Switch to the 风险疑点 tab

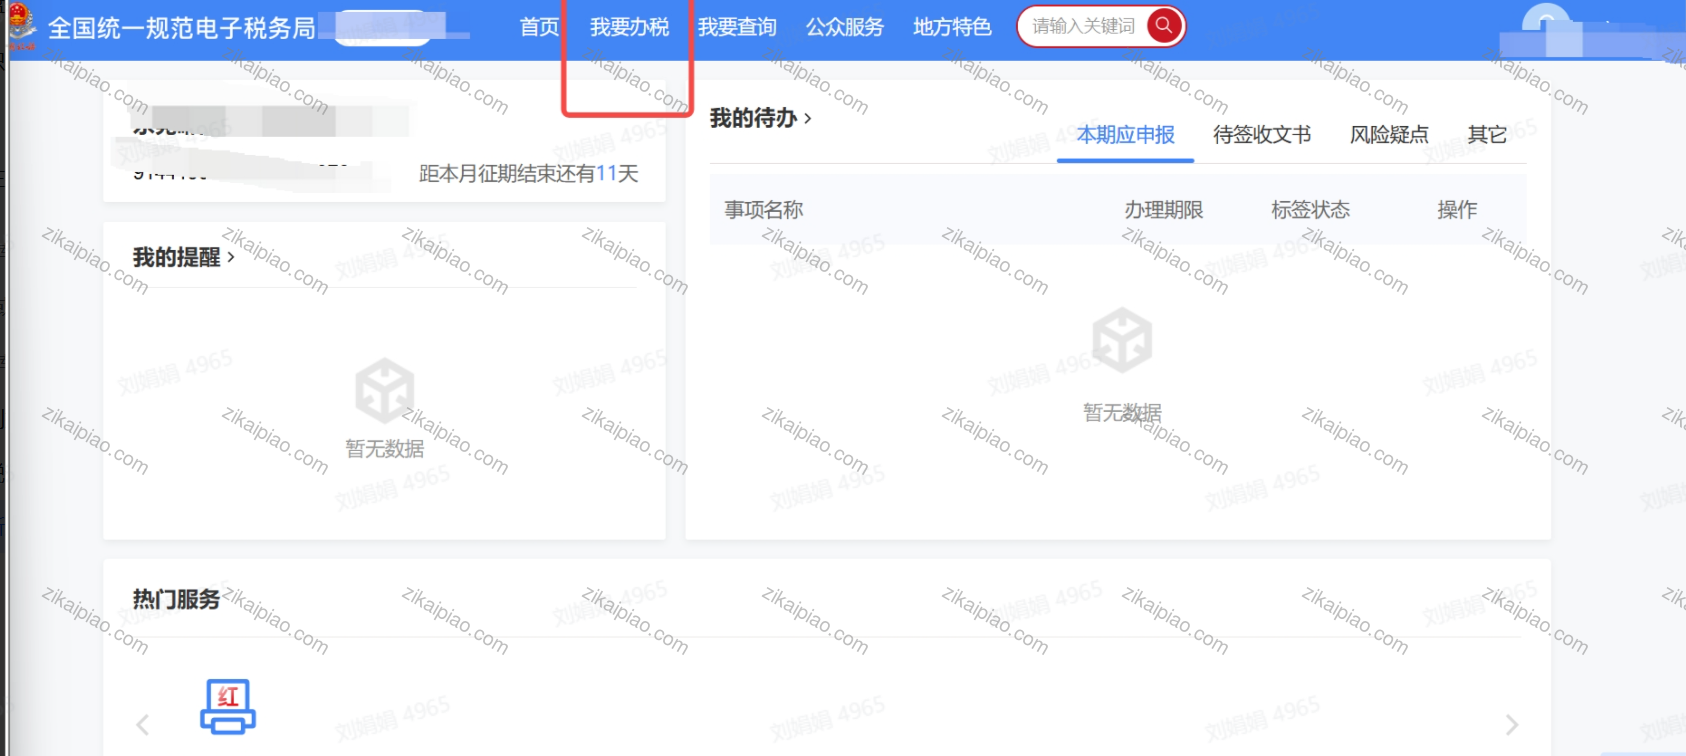tap(1389, 135)
